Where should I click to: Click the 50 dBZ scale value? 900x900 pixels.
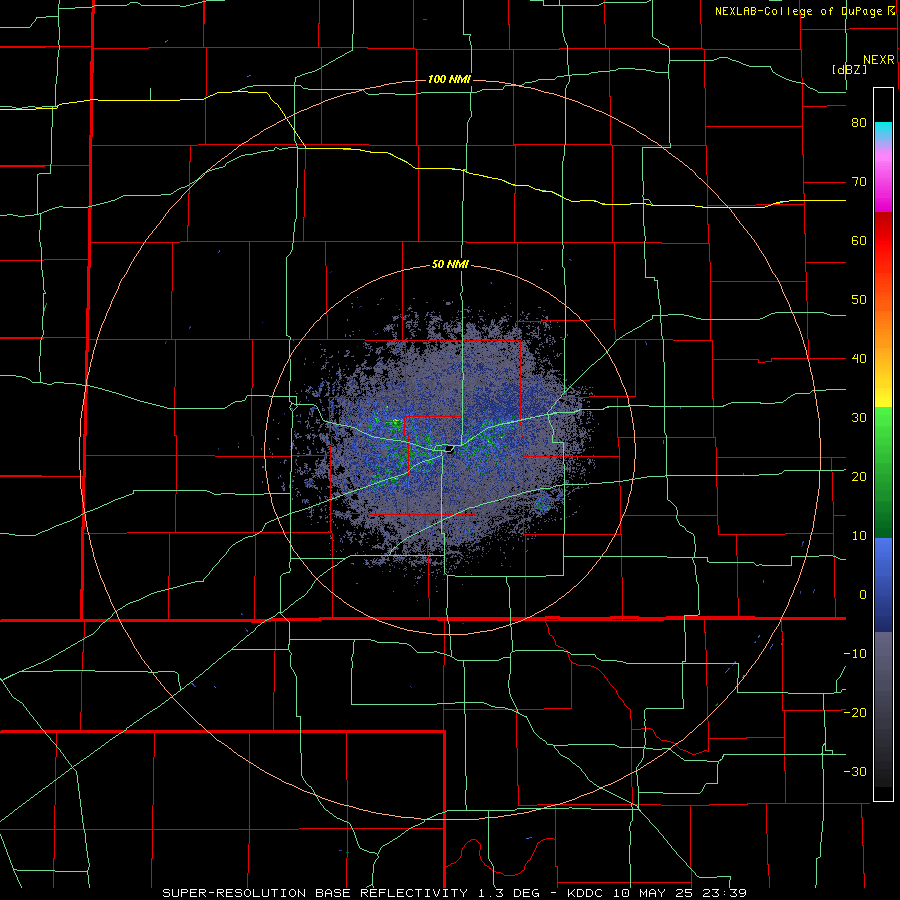[x=859, y=300]
